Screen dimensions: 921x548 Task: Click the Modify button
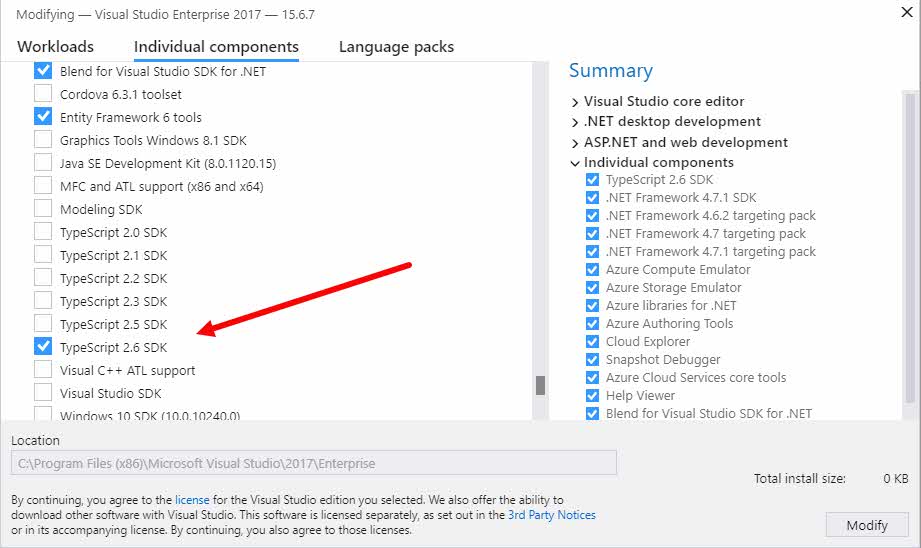tap(867, 525)
